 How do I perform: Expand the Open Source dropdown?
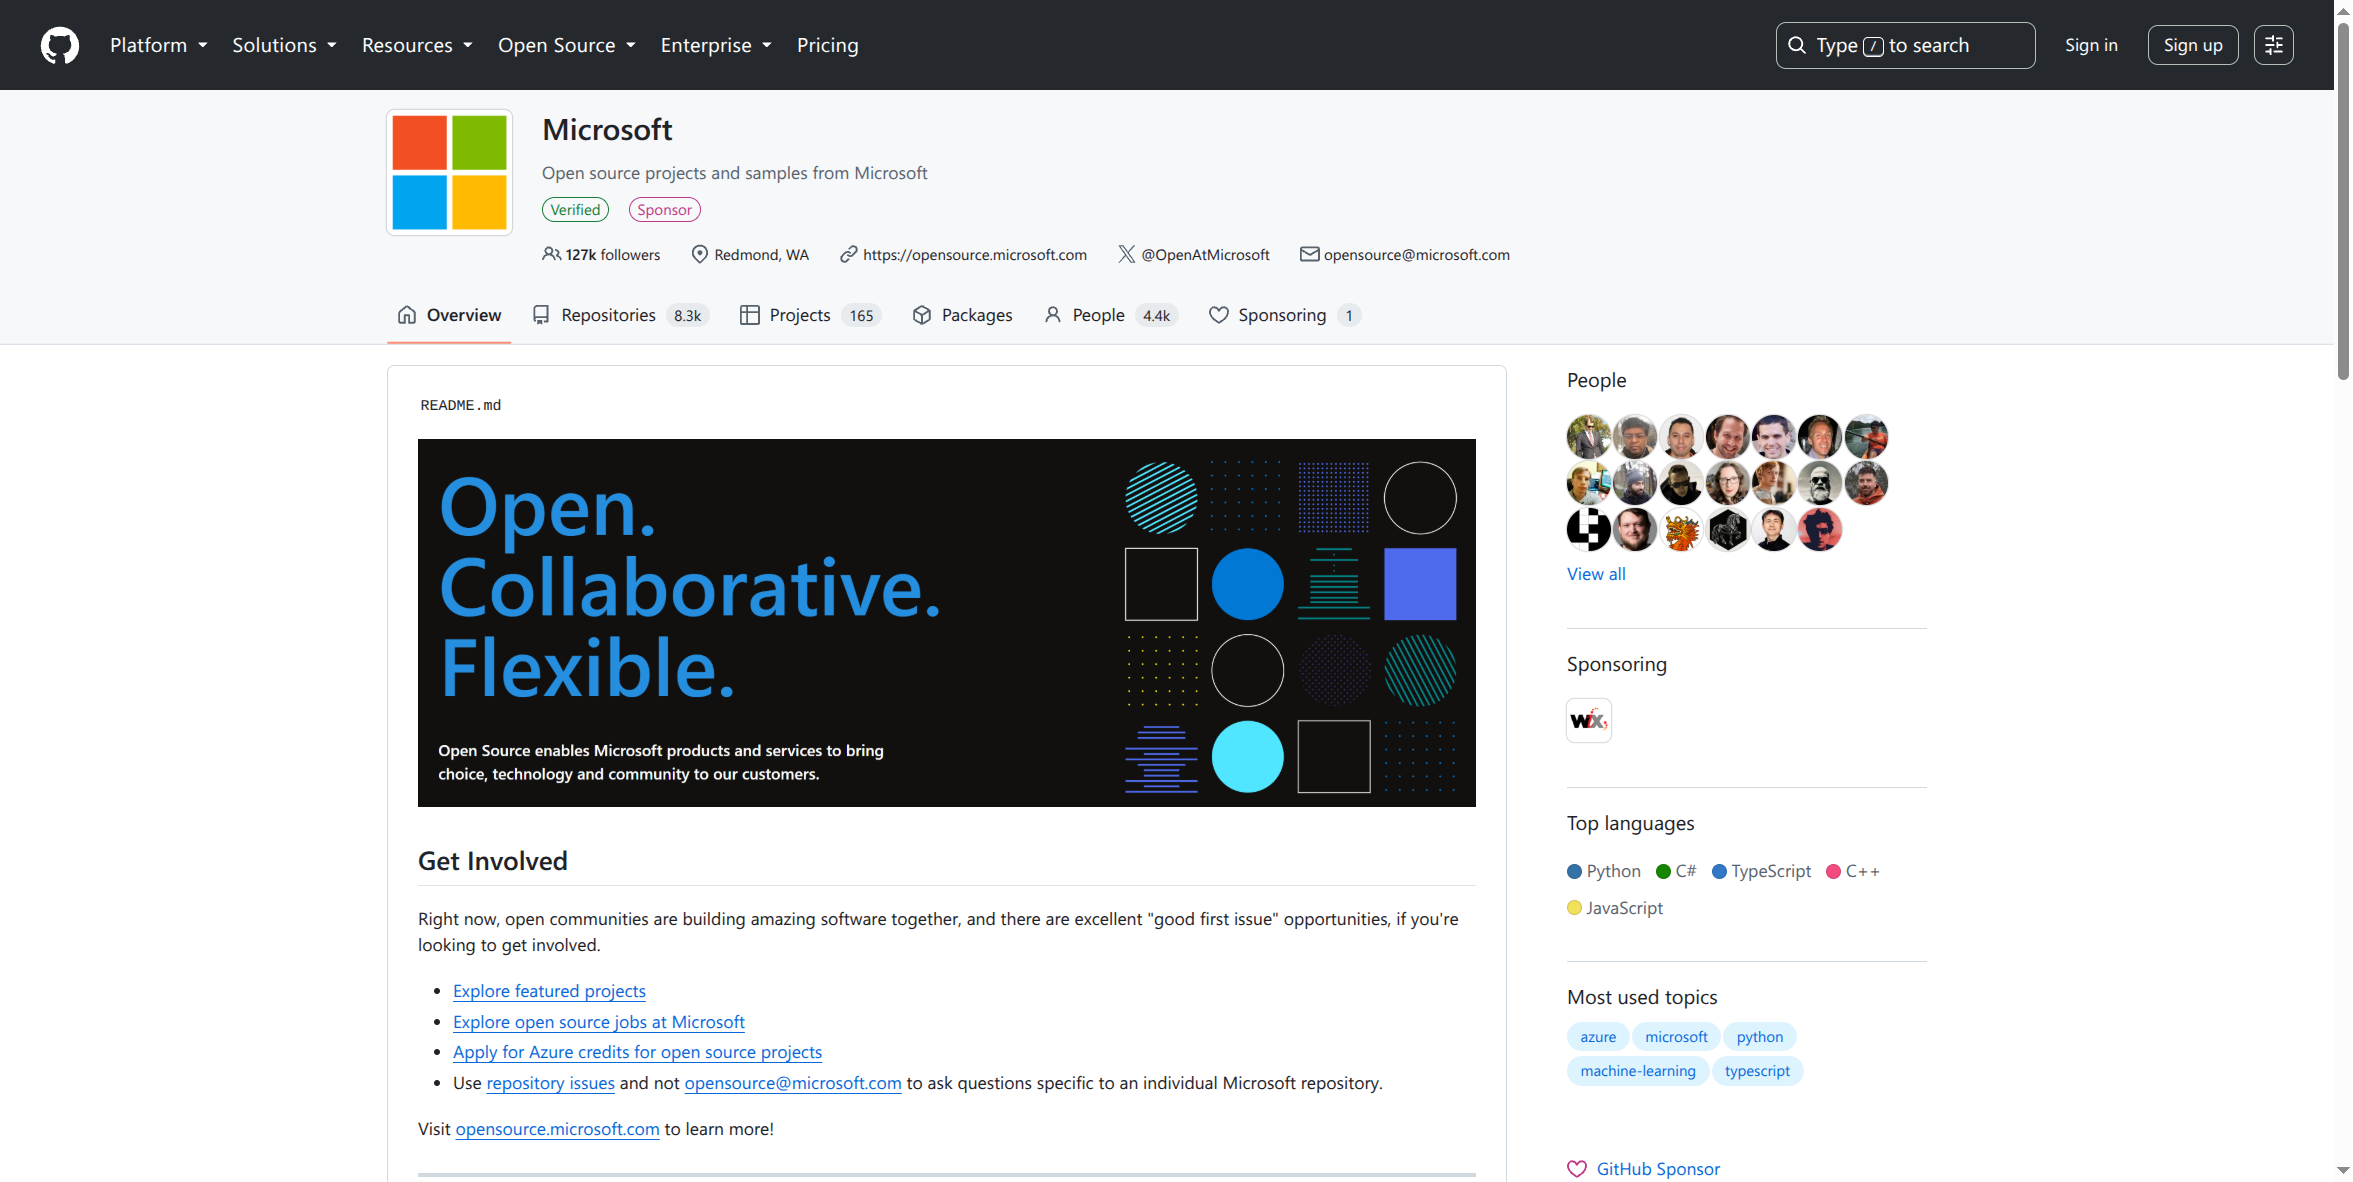[x=566, y=45]
